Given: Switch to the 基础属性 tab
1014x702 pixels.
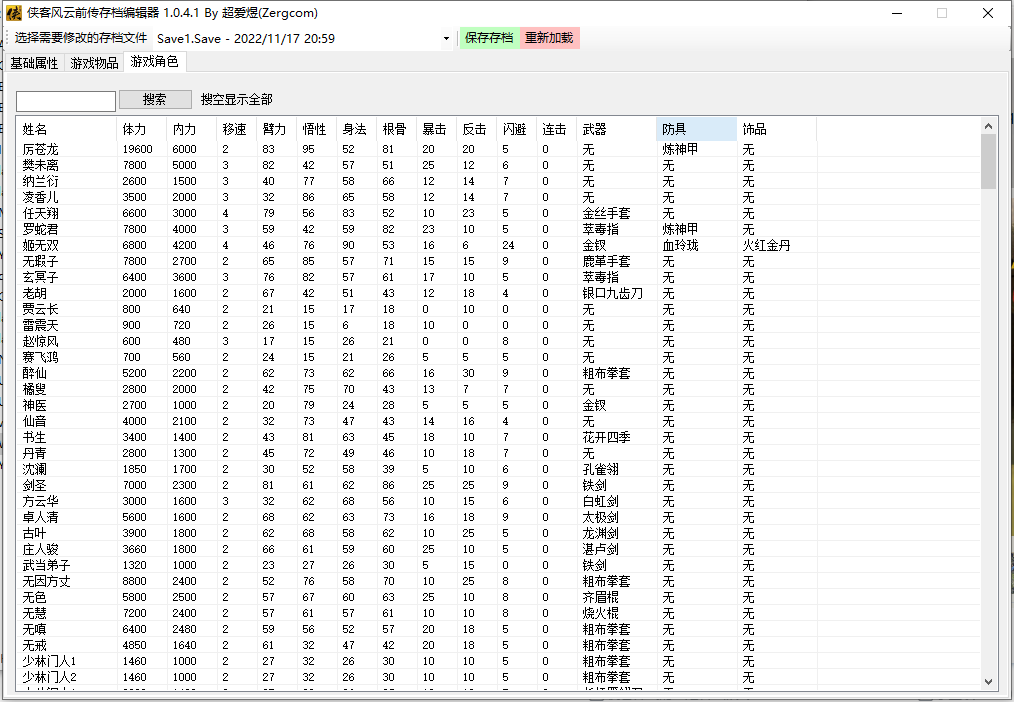Looking at the screenshot, I should click(x=34, y=63).
